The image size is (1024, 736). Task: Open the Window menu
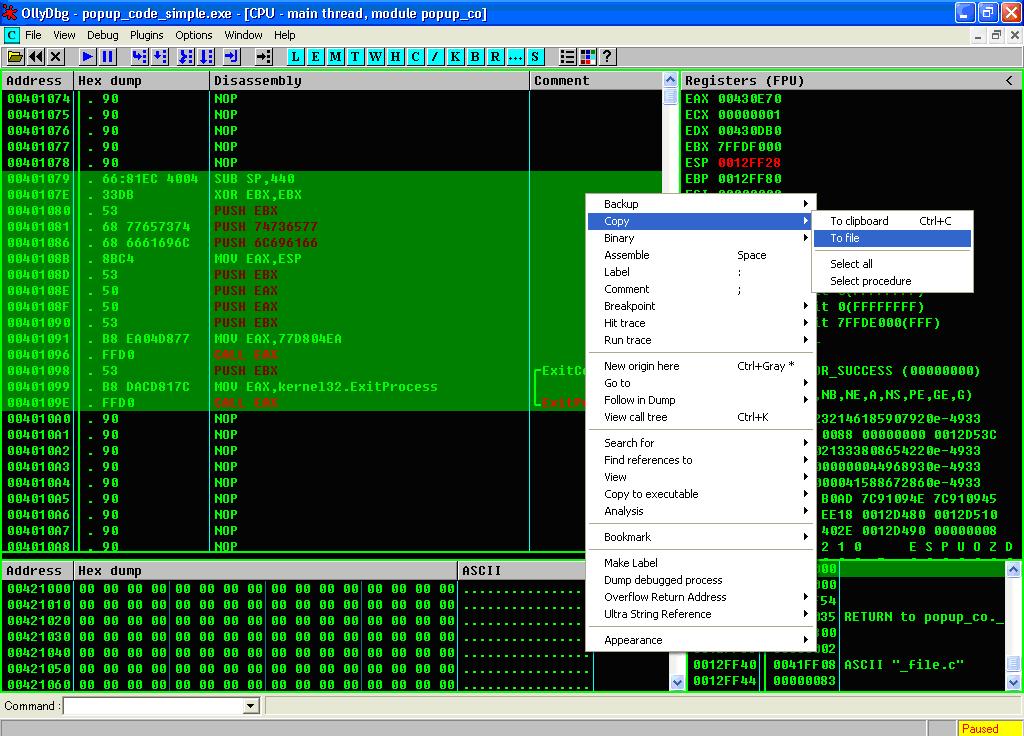tap(243, 35)
